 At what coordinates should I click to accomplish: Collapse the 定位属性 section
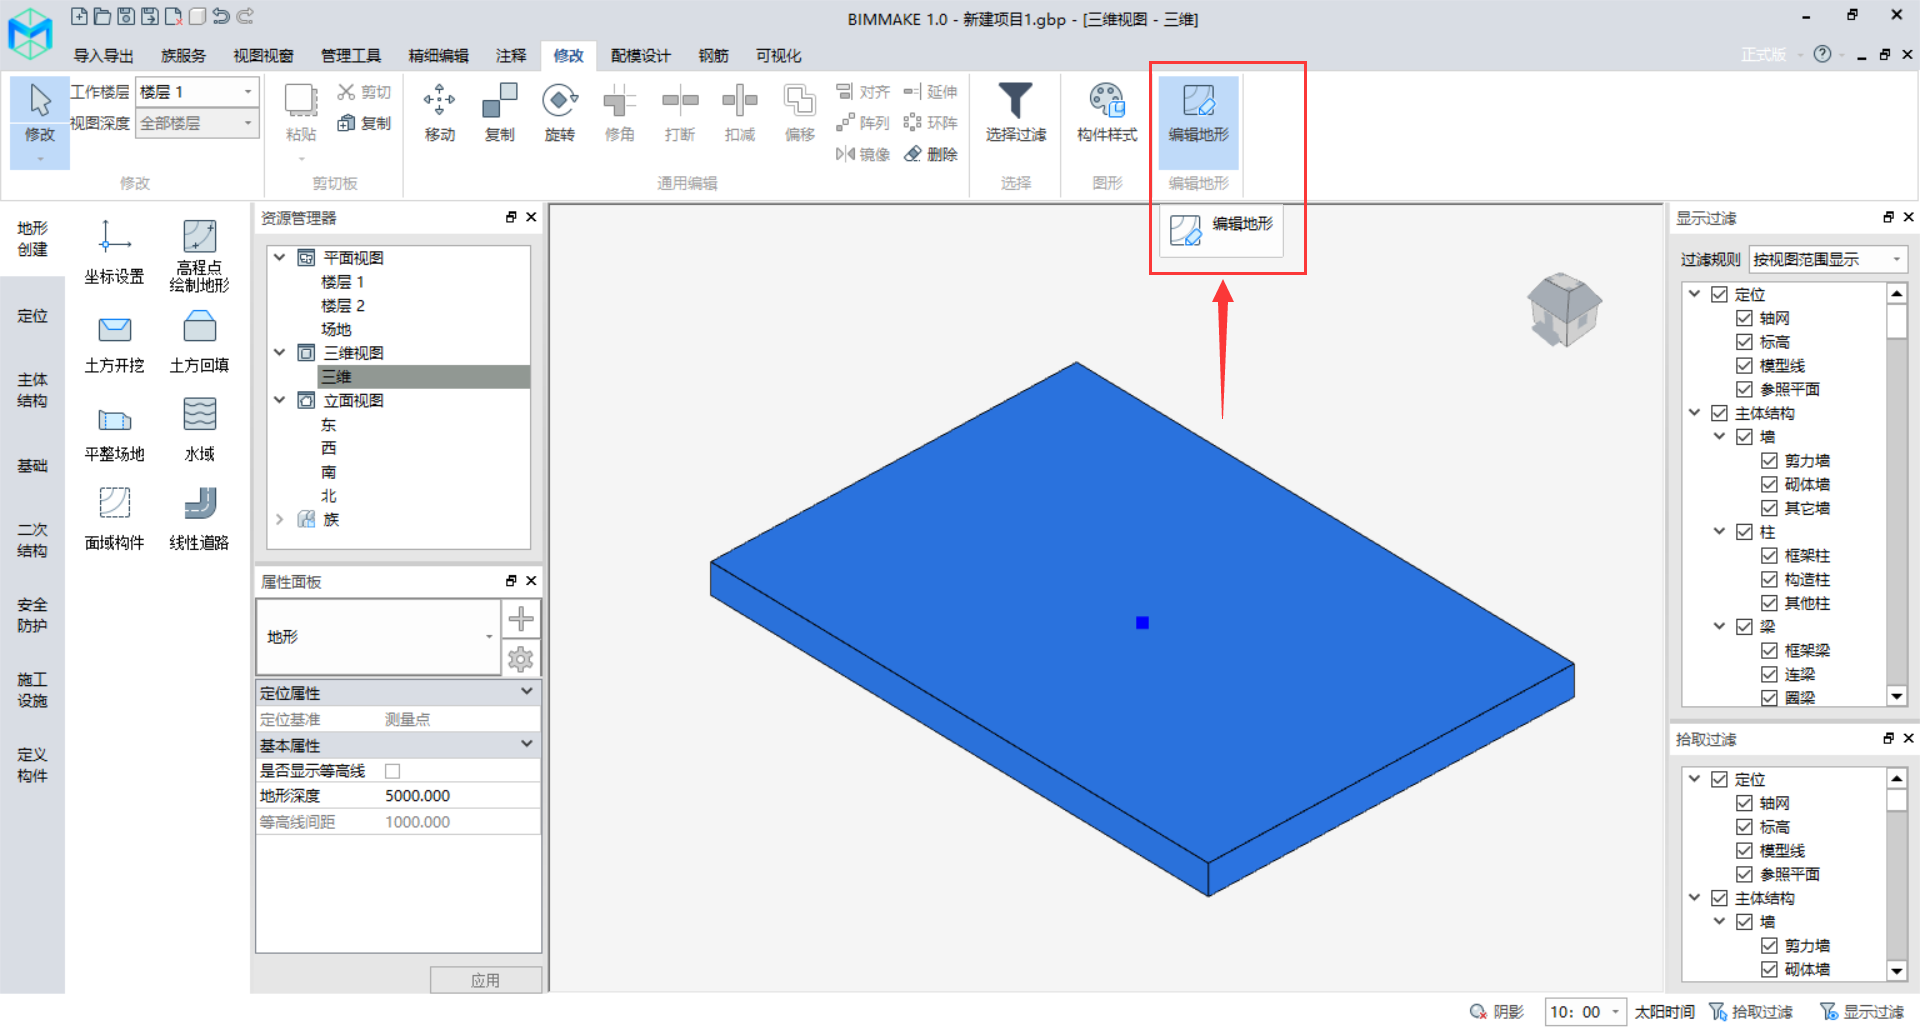click(526, 692)
